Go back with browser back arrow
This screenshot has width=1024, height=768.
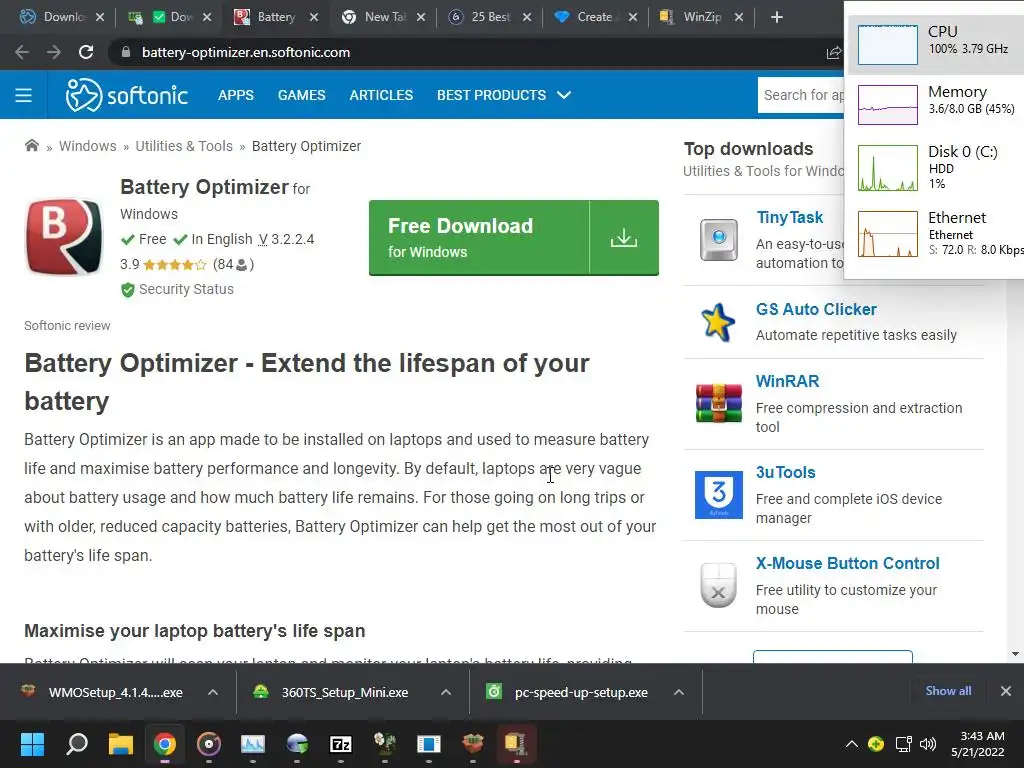click(x=22, y=52)
